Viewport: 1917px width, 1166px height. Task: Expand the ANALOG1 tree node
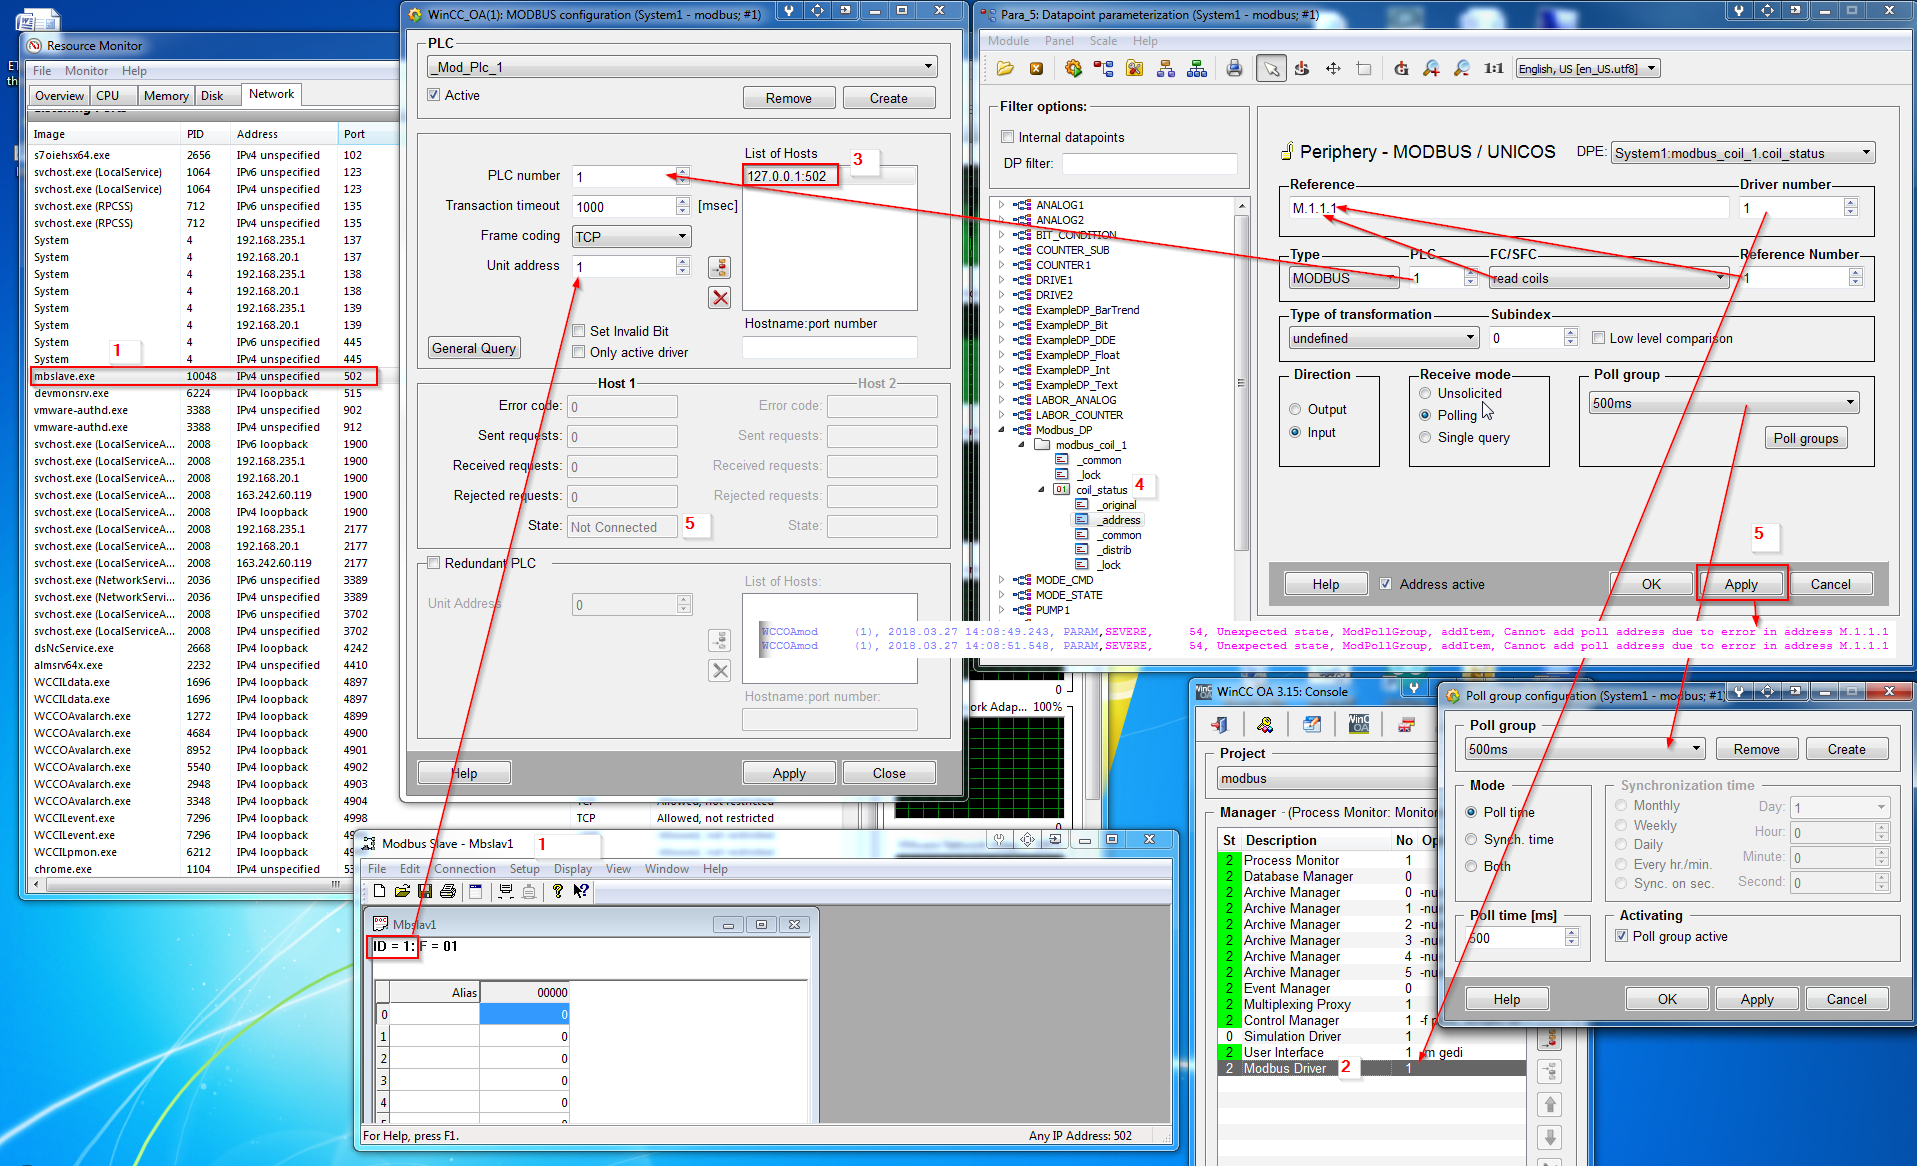(x=1002, y=205)
